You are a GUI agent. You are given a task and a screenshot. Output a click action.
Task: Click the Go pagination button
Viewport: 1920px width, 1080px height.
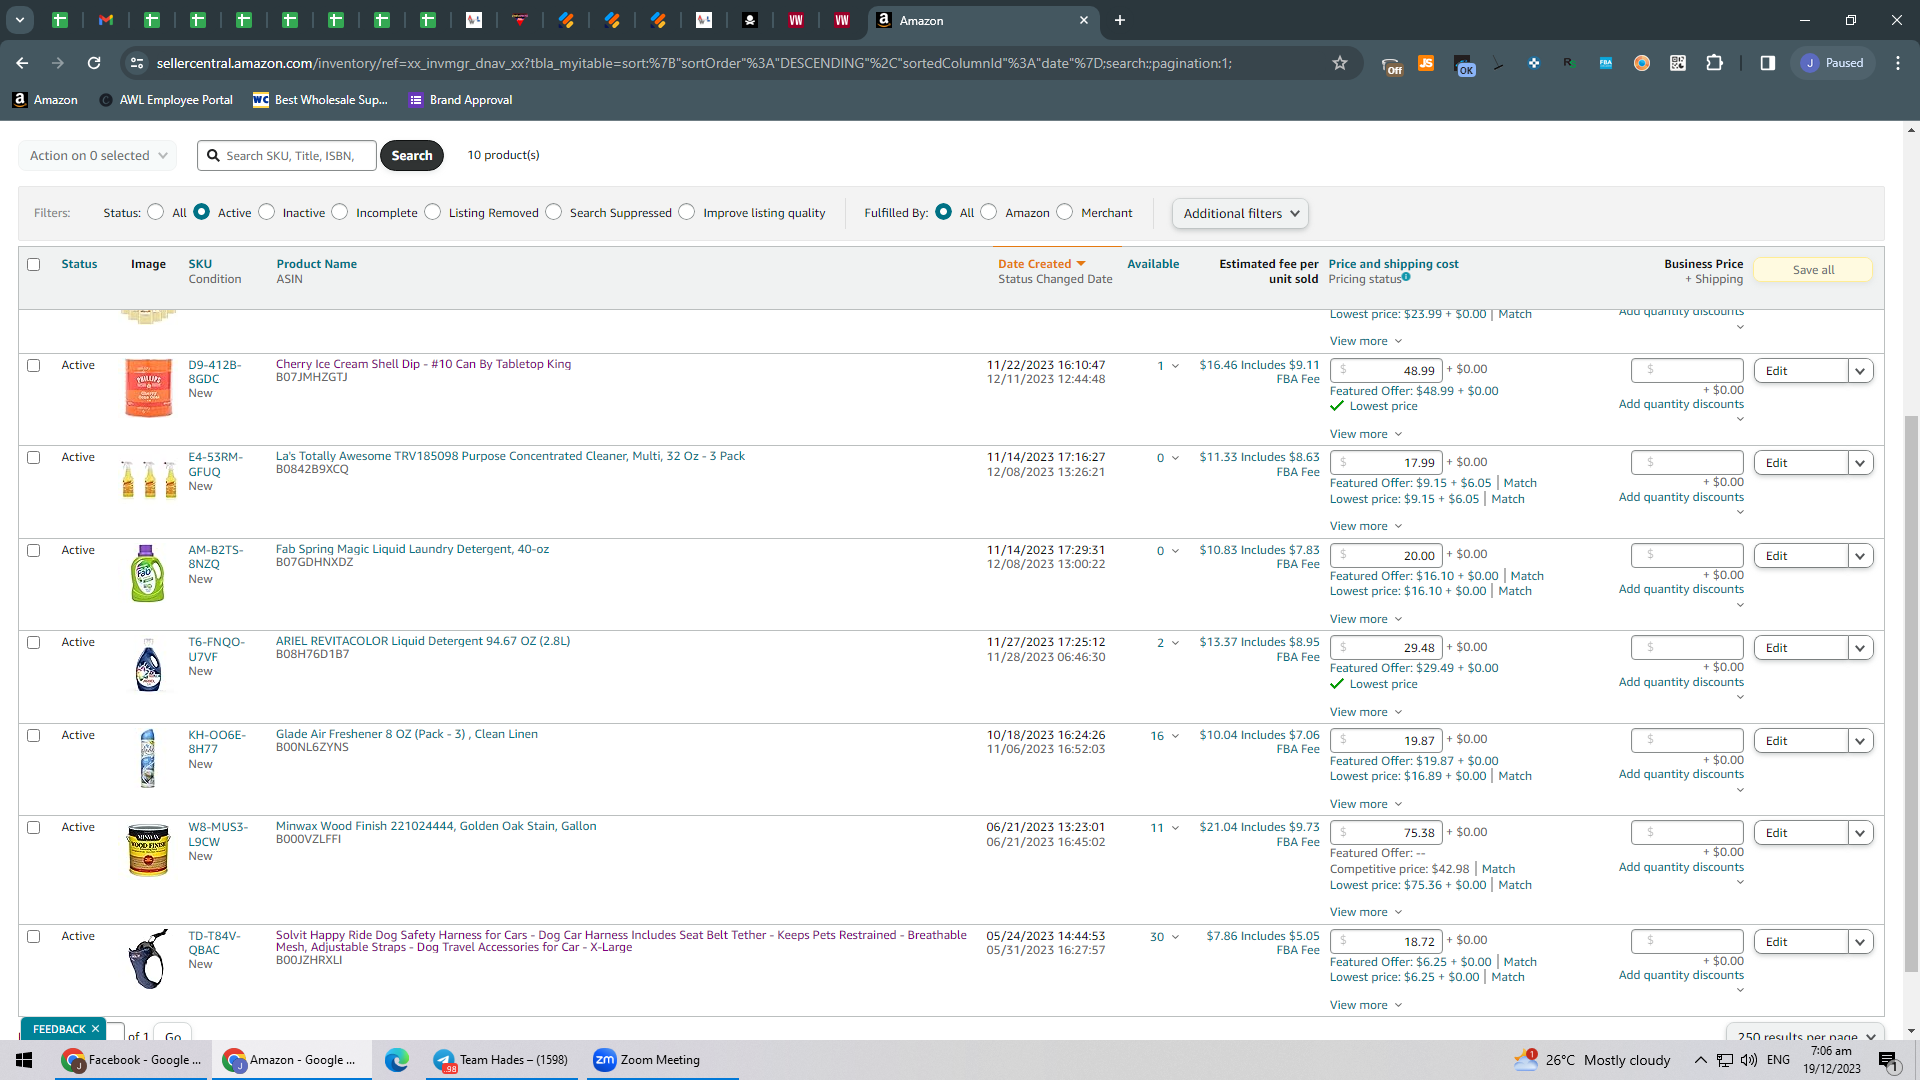[173, 1033]
